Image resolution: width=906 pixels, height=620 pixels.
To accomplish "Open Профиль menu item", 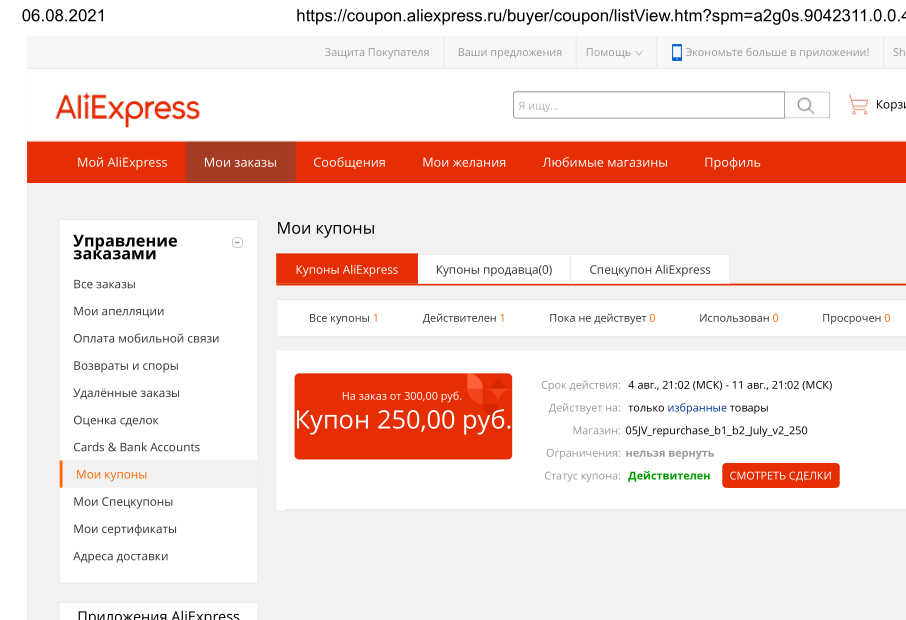I will click(732, 162).
